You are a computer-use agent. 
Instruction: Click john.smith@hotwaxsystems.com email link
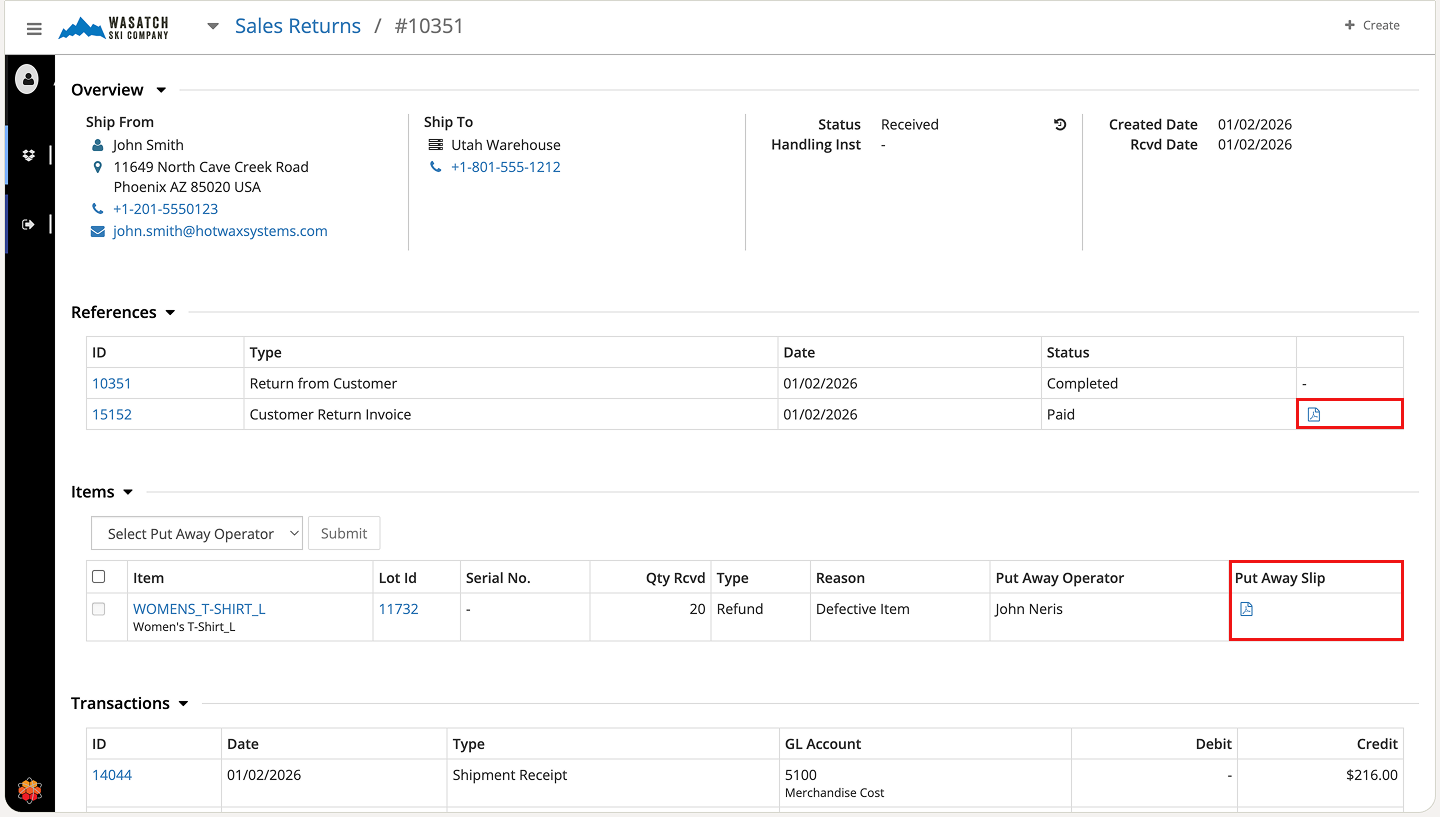(x=220, y=231)
